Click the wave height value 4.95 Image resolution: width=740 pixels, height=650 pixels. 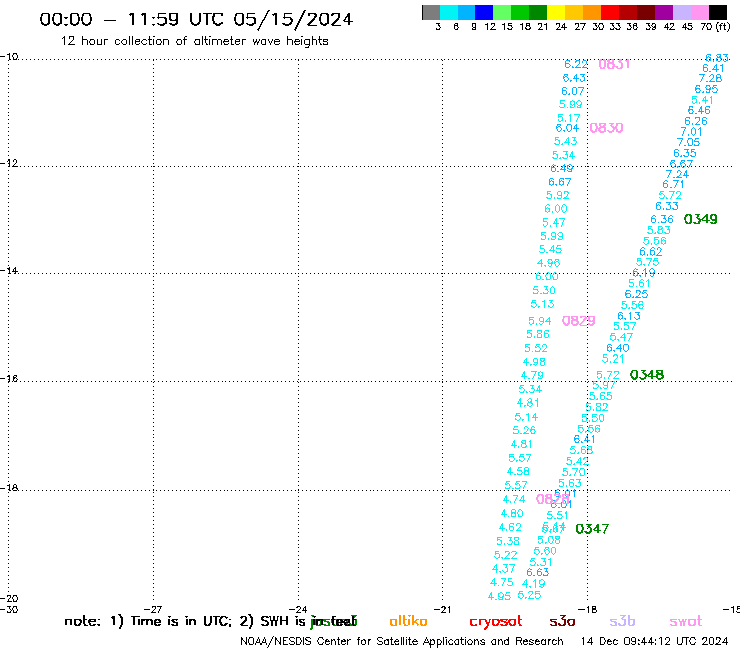[499, 596]
